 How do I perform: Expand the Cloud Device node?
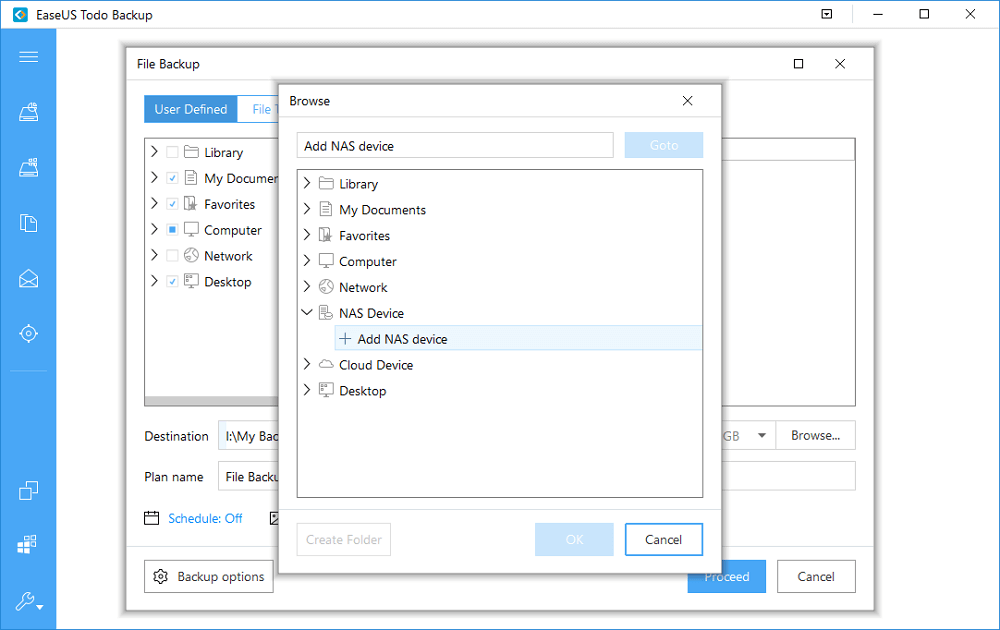click(x=307, y=364)
